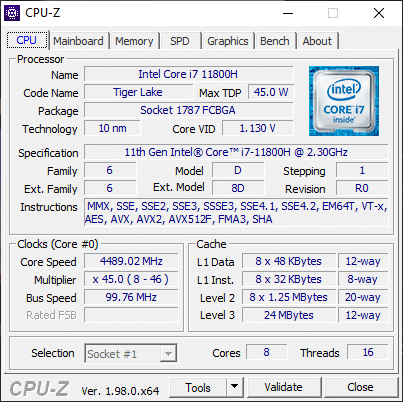Close the CPU-Z window with X
Image resolution: width=403 pixels, height=402 pixels.
(379, 13)
